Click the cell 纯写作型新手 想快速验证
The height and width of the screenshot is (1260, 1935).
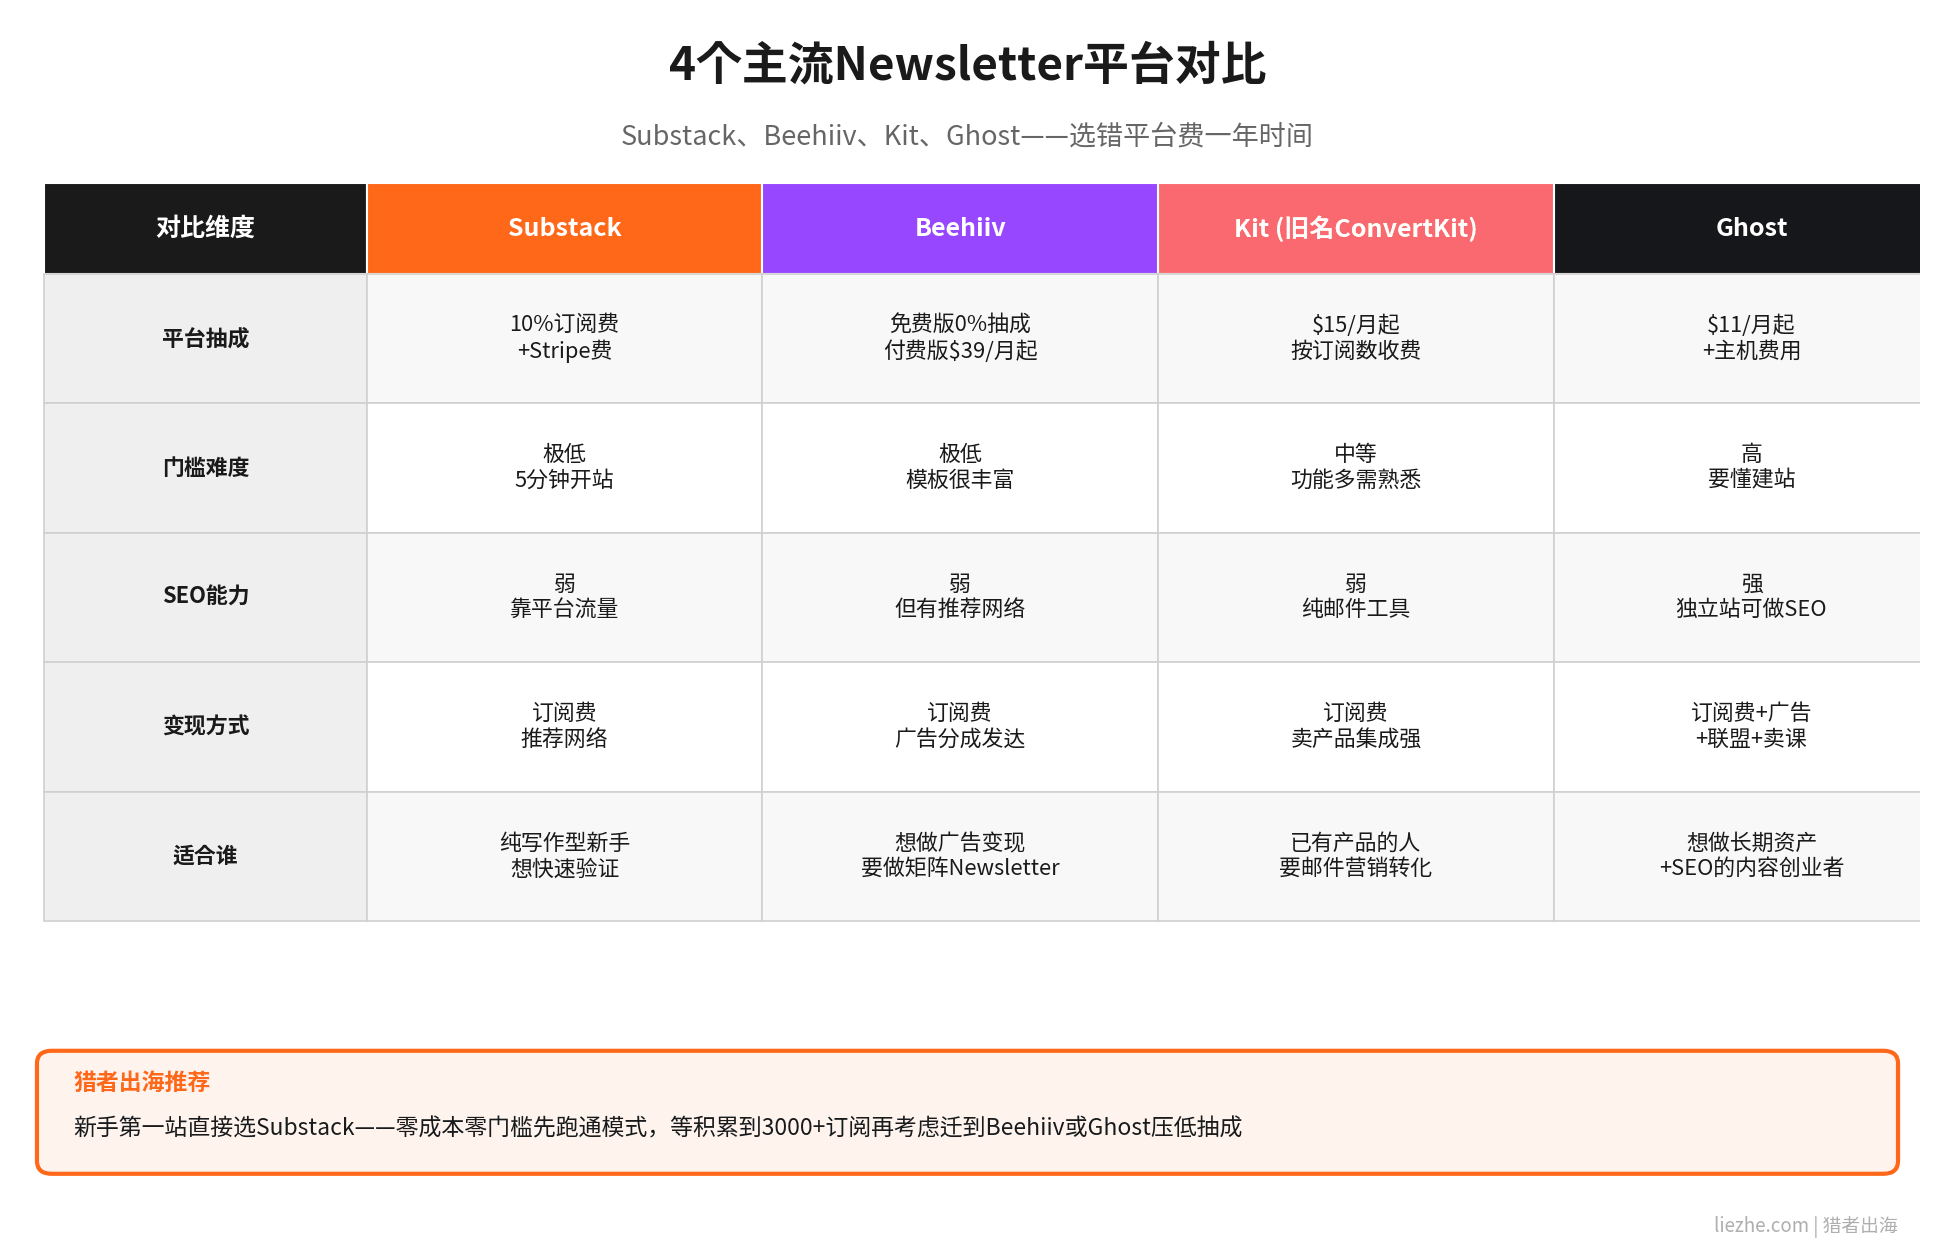tap(564, 856)
